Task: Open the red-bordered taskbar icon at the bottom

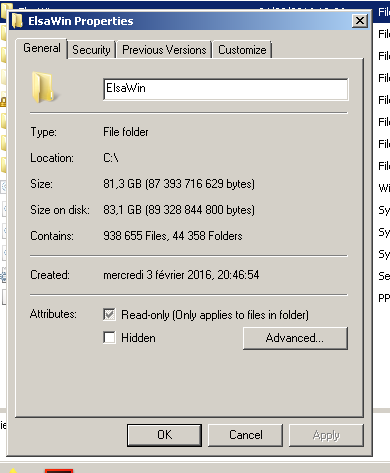Action: (x=59, y=471)
